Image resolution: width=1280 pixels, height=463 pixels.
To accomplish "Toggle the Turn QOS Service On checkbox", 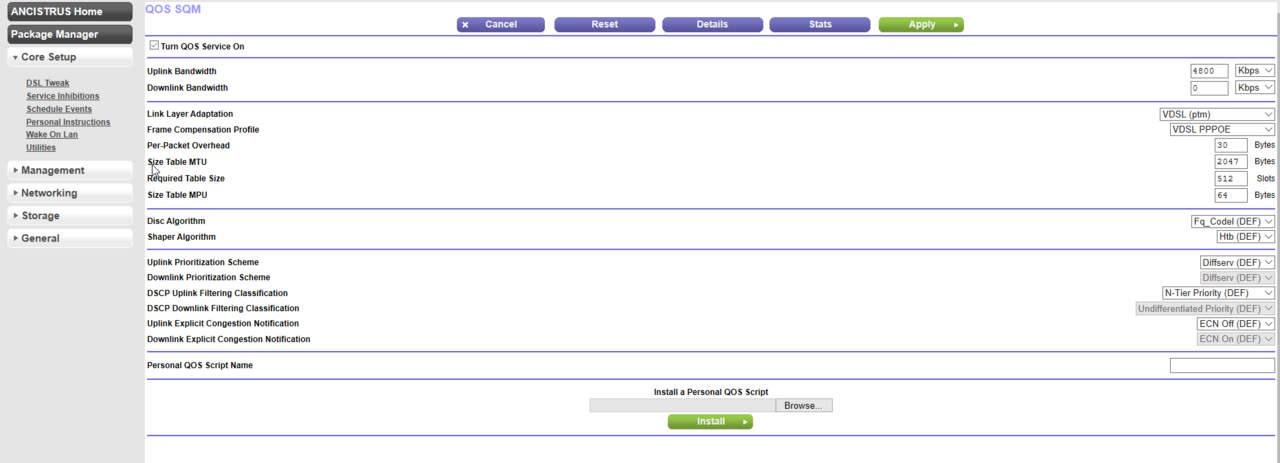I will [153, 46].
